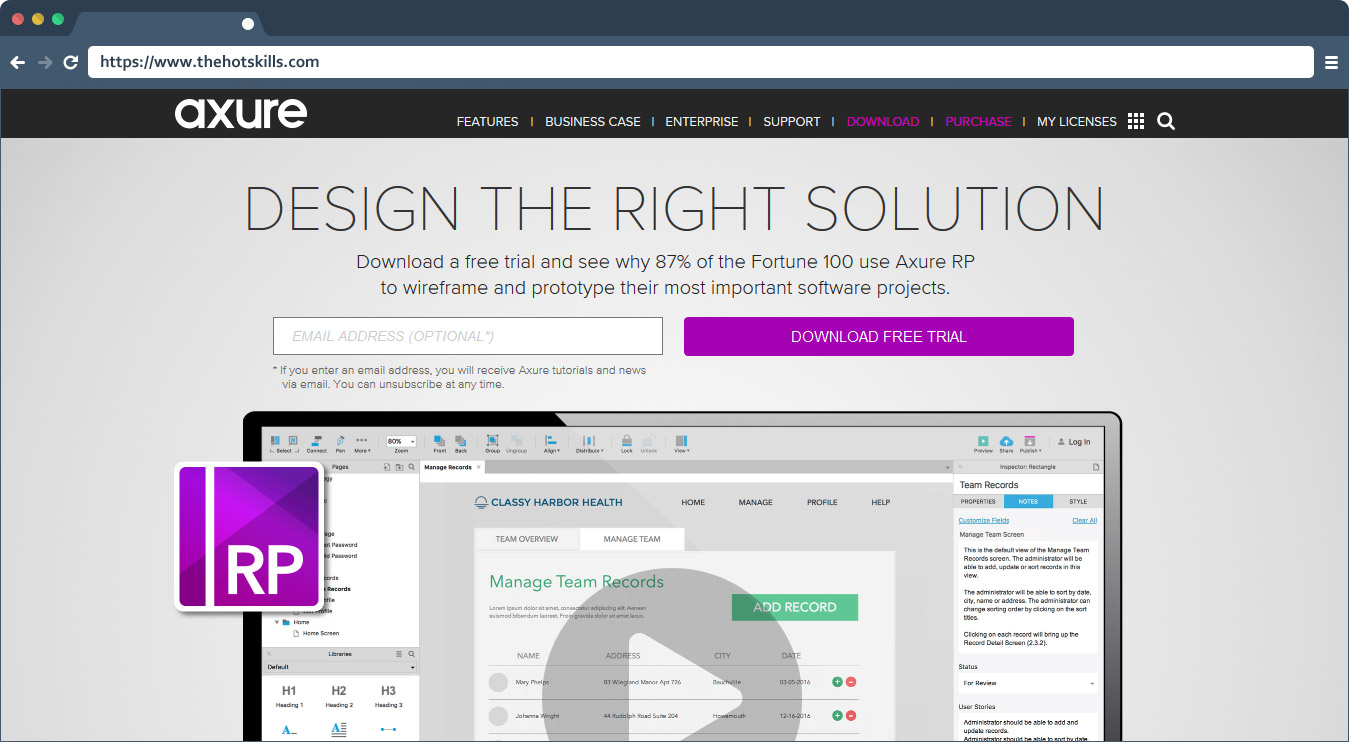
Task: Reload the page with refresh icon
Action: pos(71,62)
